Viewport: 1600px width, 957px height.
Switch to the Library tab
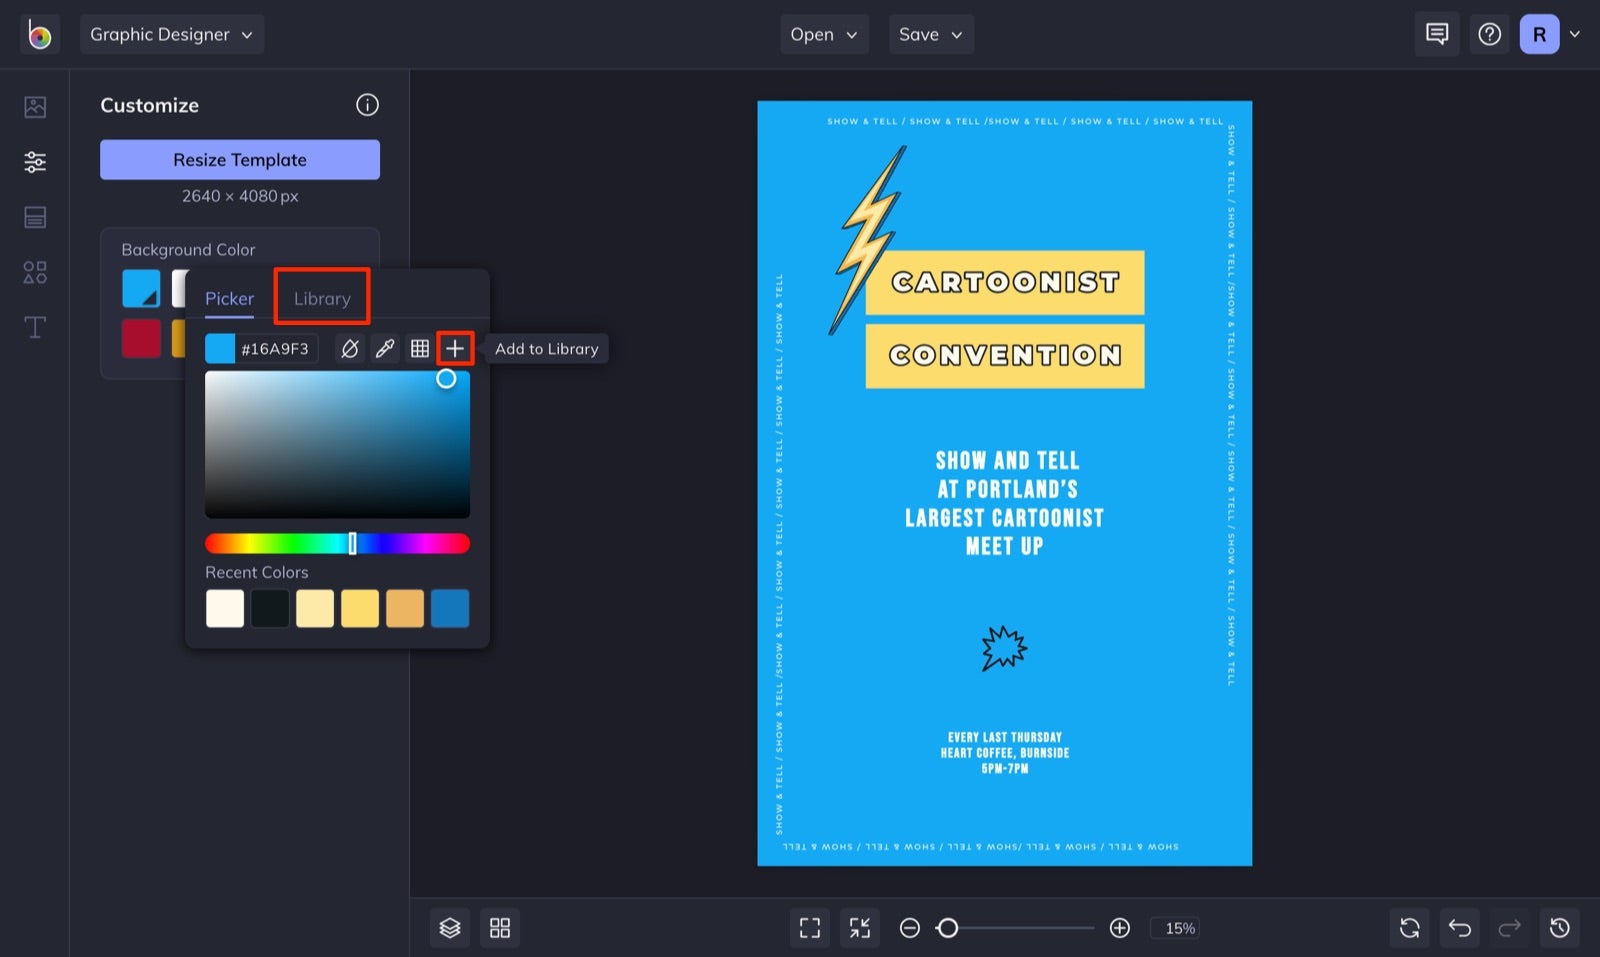pos(322,297)
